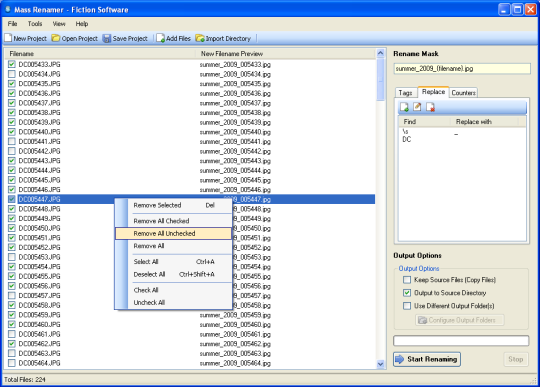
Task: Delete replace rule icon
Action: point(430,107)
